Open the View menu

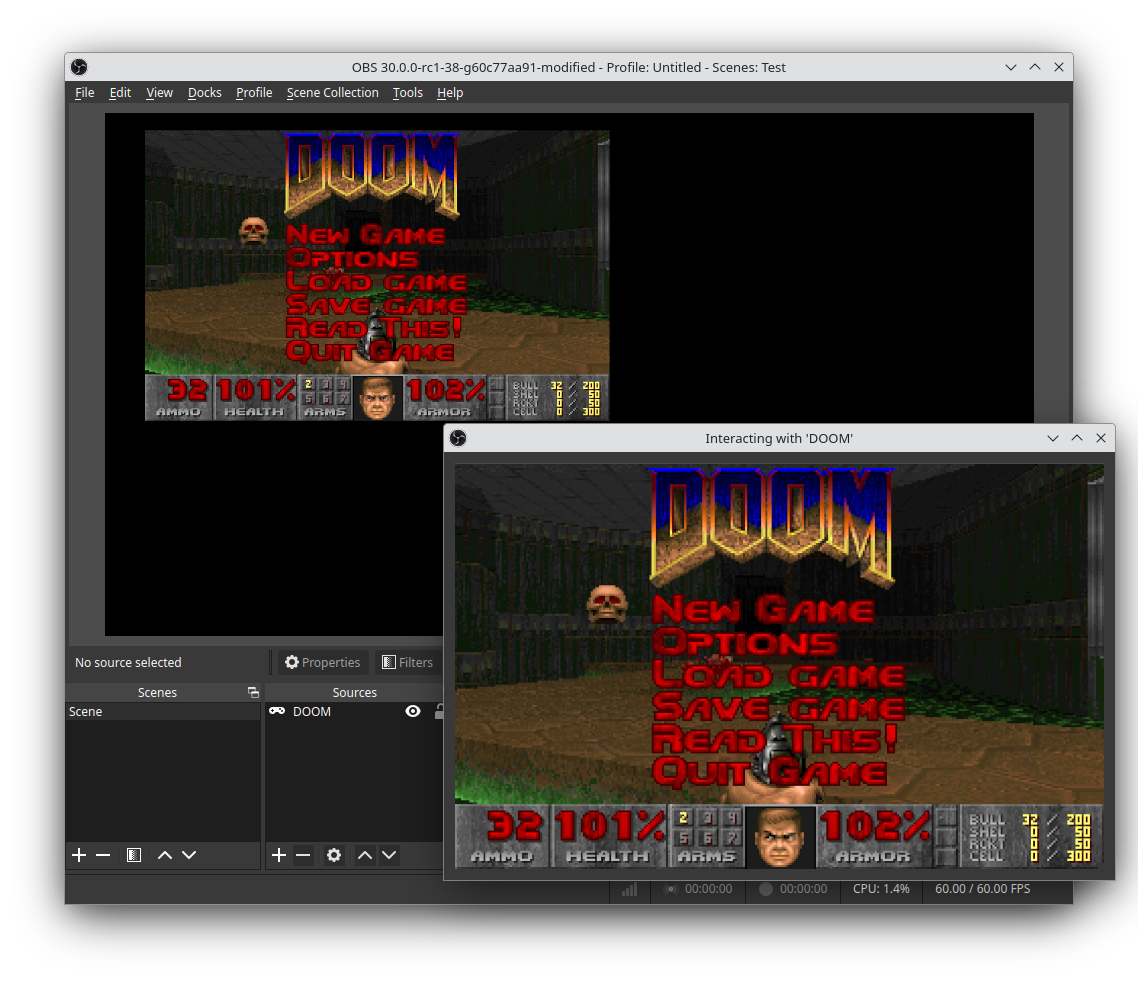(159, 93)
